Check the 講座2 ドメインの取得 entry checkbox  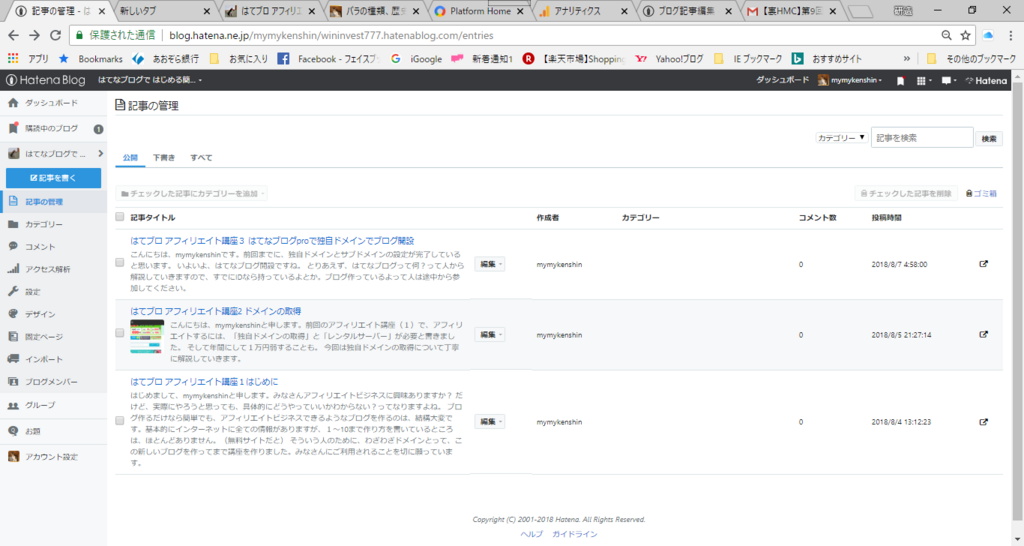pyautogui.click(x=120, y=333)
